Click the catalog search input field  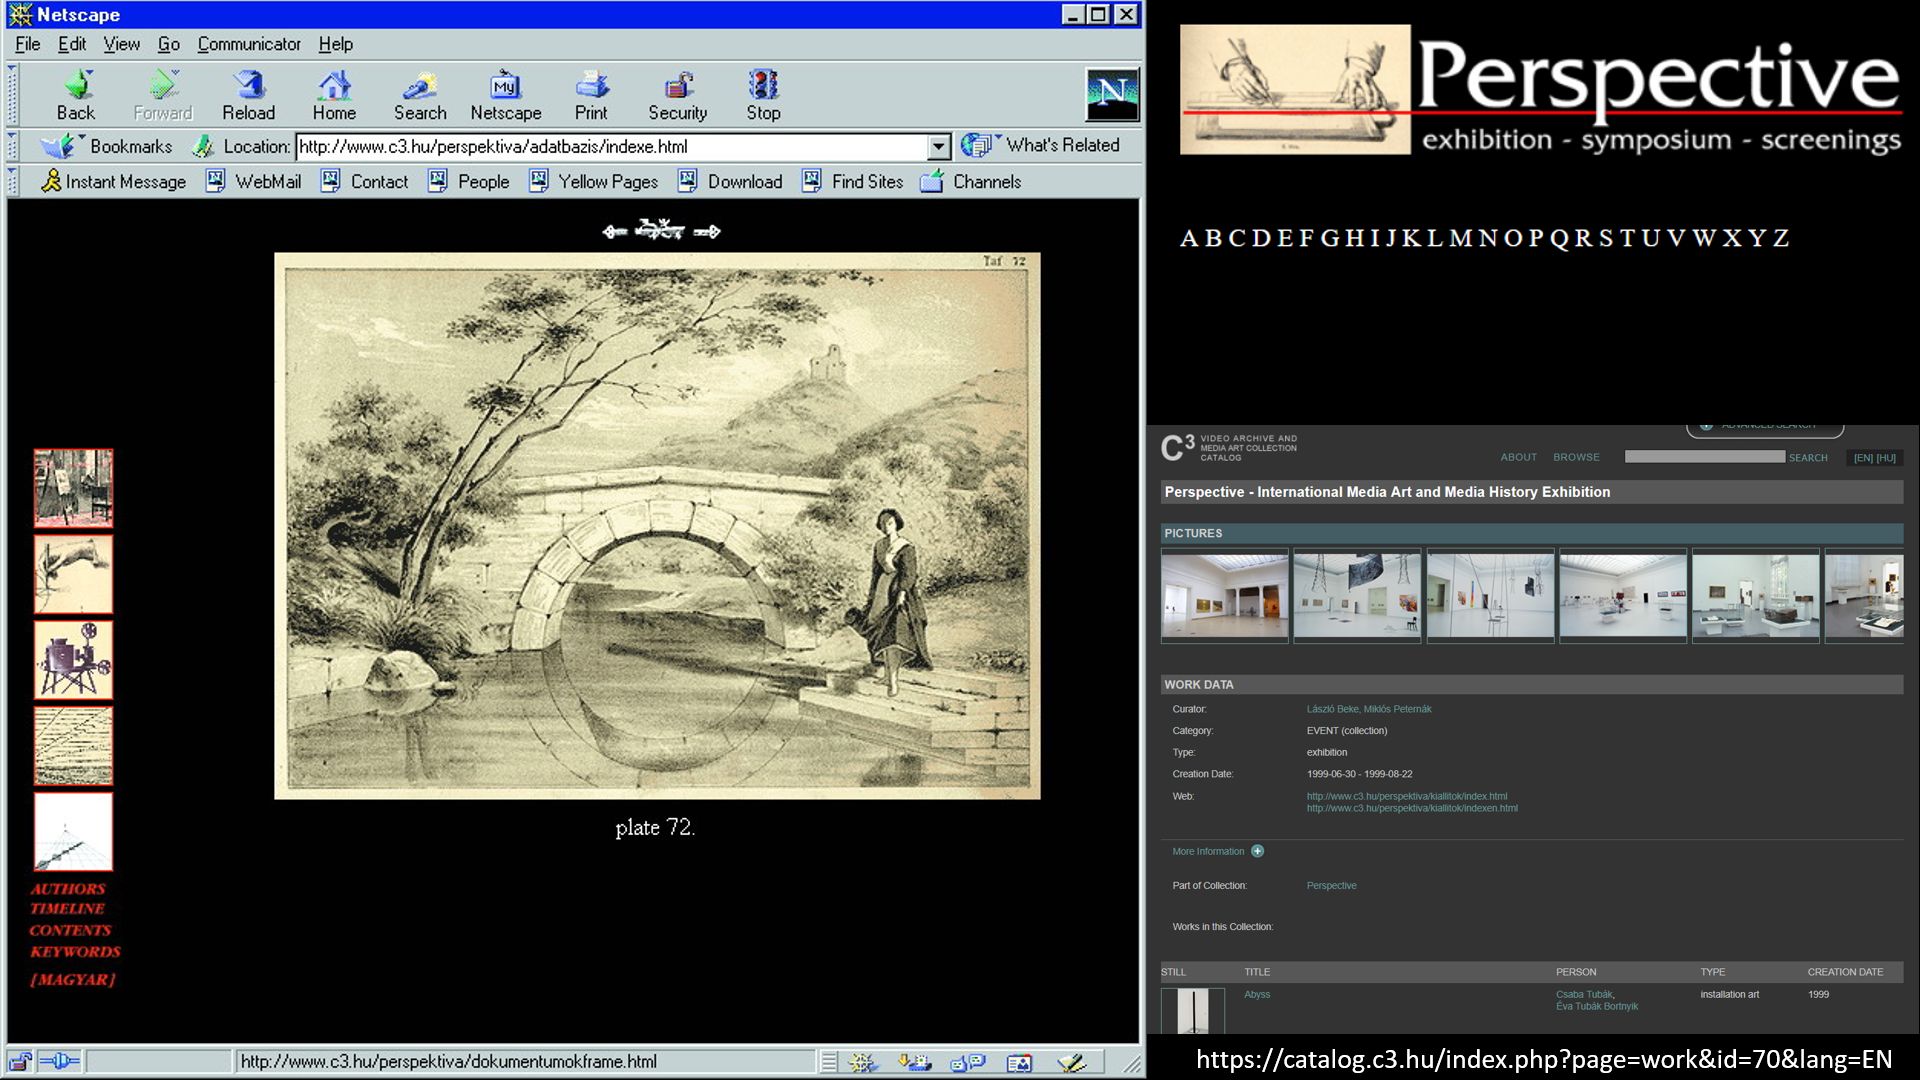tap(1704, 457)
